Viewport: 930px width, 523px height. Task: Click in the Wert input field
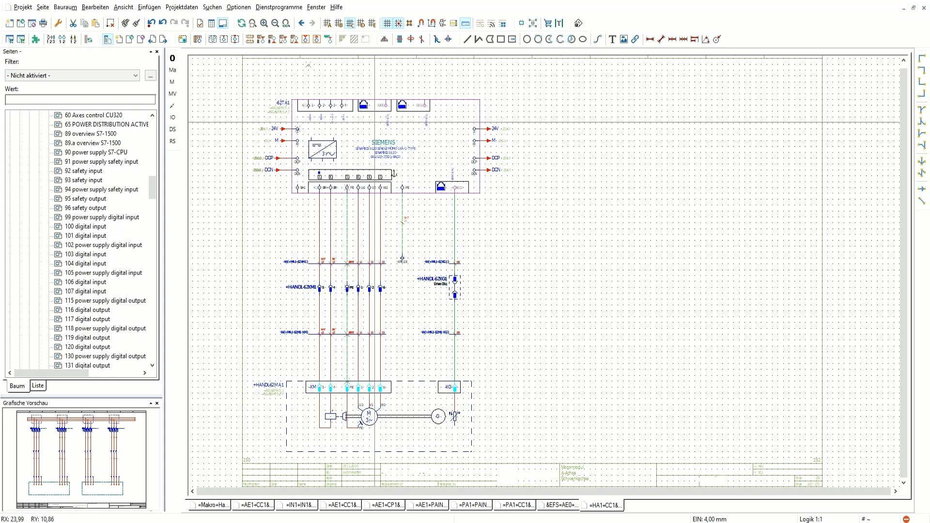pos(80,100)
